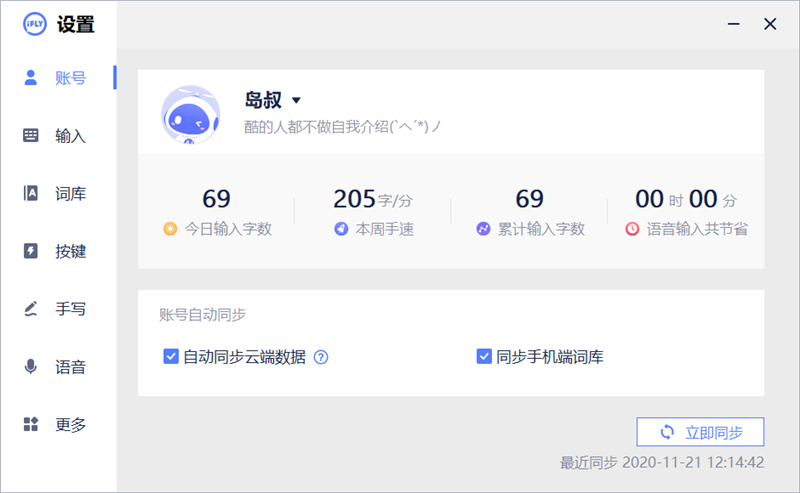Click the dictionary book icon in sidebar
Image resolution: width=800 pixels, height=493 pixels.
(x=31, y=193)
